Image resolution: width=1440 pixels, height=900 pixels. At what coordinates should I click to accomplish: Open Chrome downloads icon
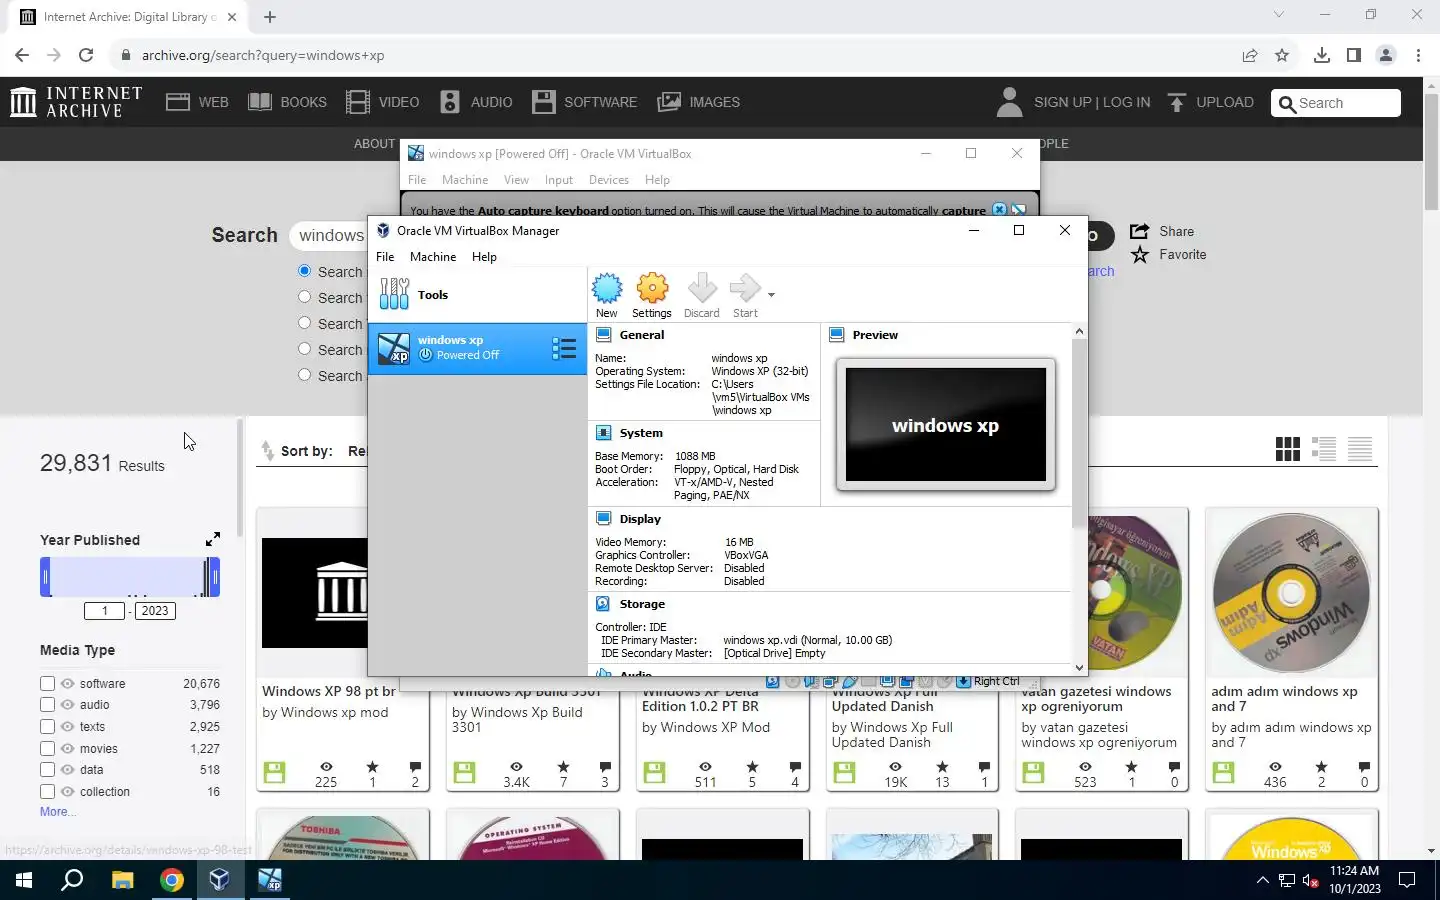pyautogui.click(x=1322, y=55)
